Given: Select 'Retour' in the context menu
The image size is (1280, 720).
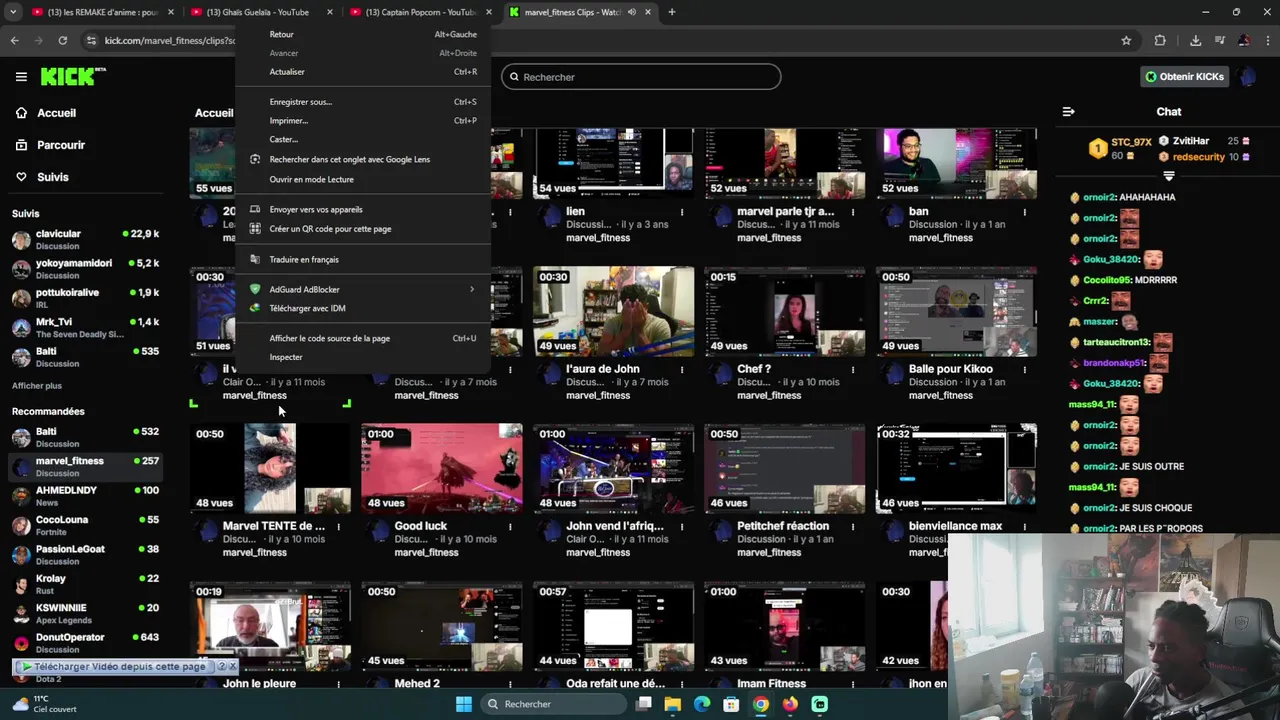Looking at the screenshot, I should 363,34.
